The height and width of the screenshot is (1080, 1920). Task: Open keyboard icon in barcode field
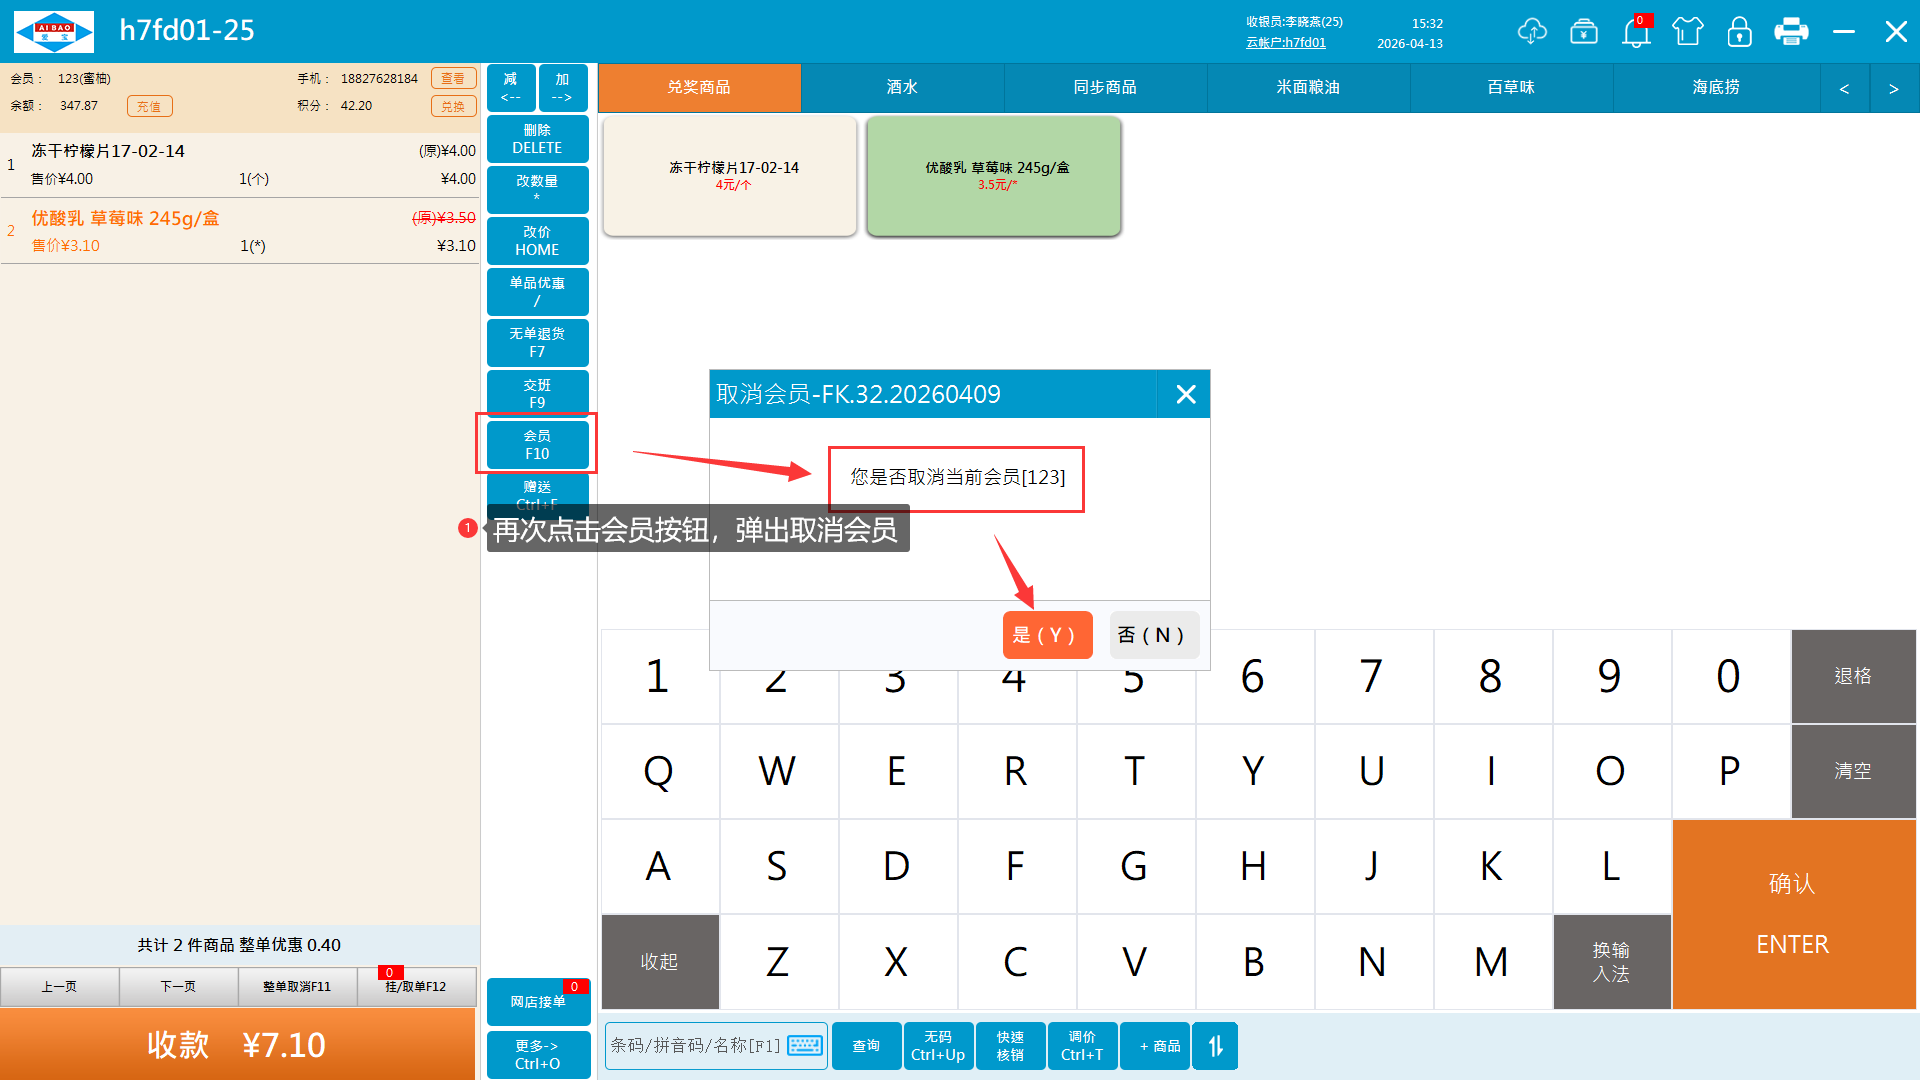[x=804, y=1045]
